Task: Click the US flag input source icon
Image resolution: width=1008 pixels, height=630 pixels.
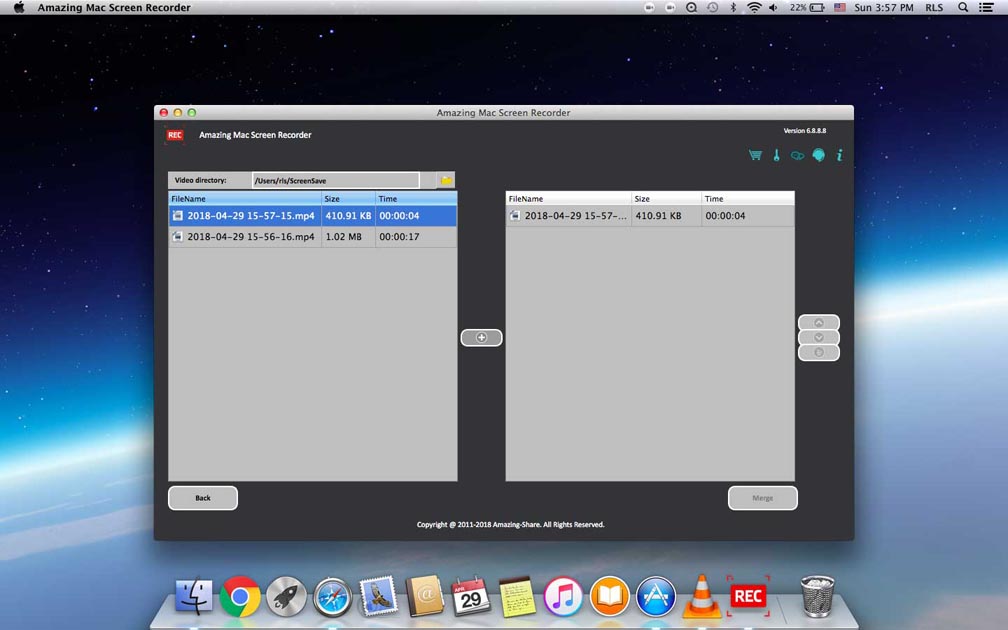Action: [840, 8]
